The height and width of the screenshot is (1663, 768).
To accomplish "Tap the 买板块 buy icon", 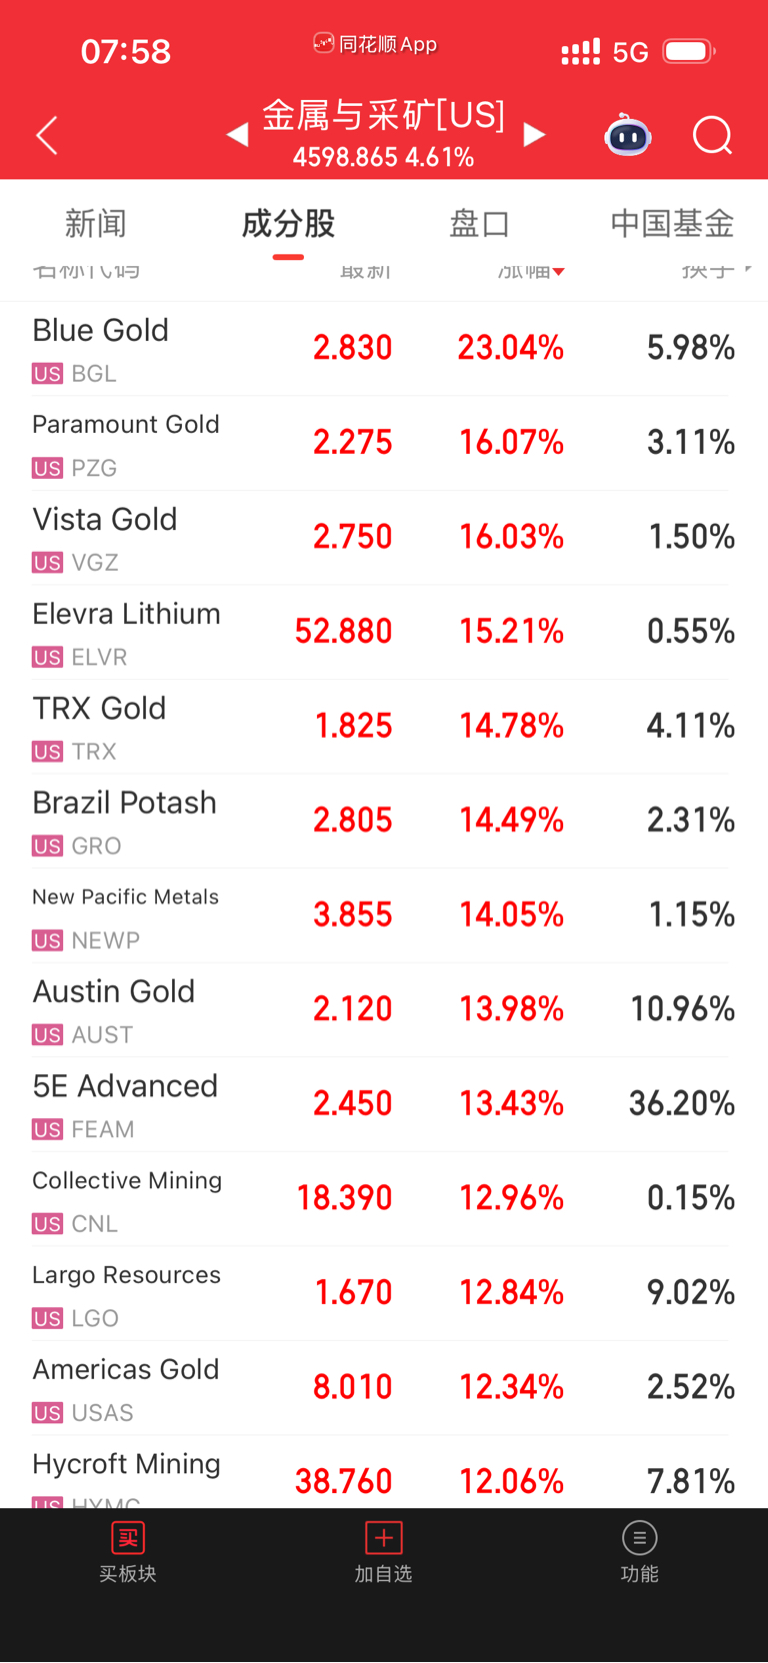I will [x=128, y=1538].
